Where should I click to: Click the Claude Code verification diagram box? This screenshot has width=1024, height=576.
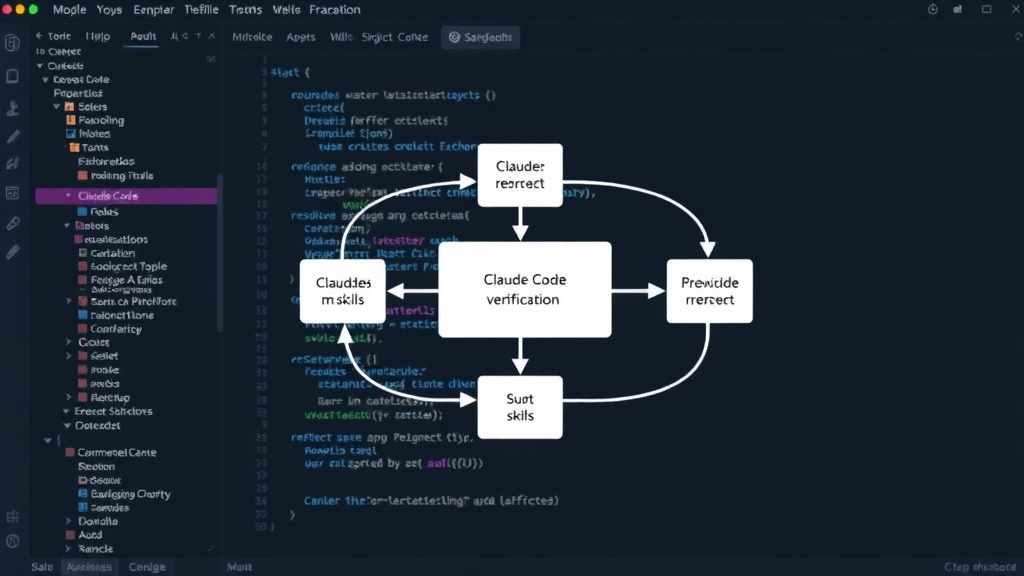(525, 289)
